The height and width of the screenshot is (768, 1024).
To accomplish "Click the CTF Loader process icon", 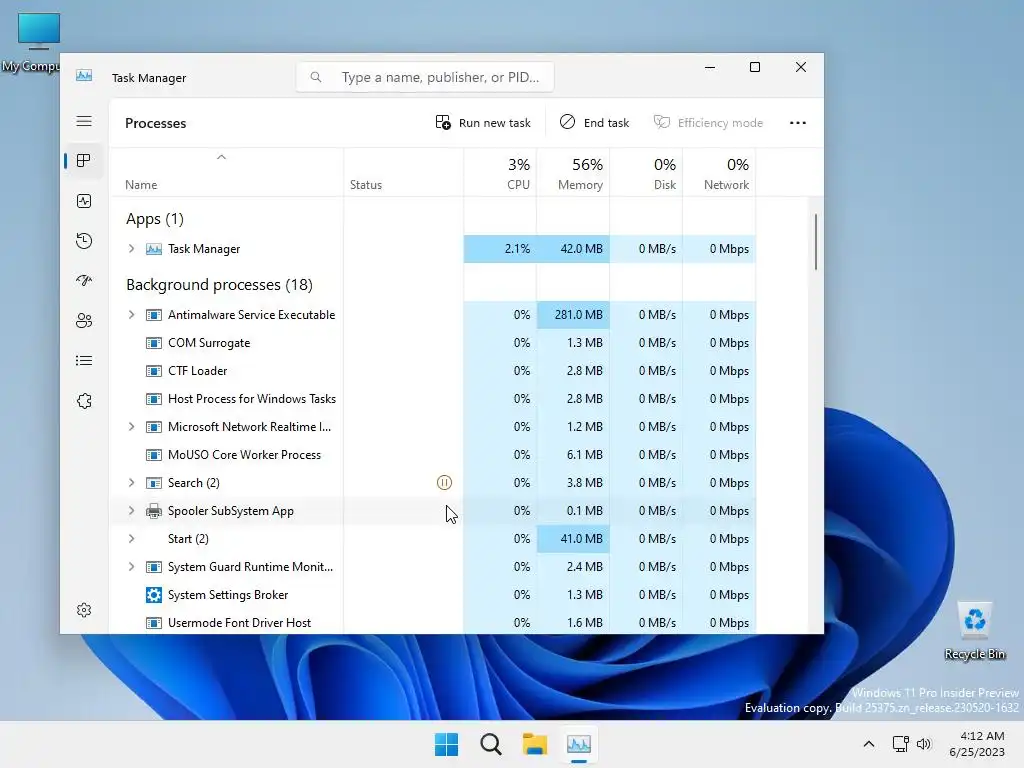I will [153, 371].
